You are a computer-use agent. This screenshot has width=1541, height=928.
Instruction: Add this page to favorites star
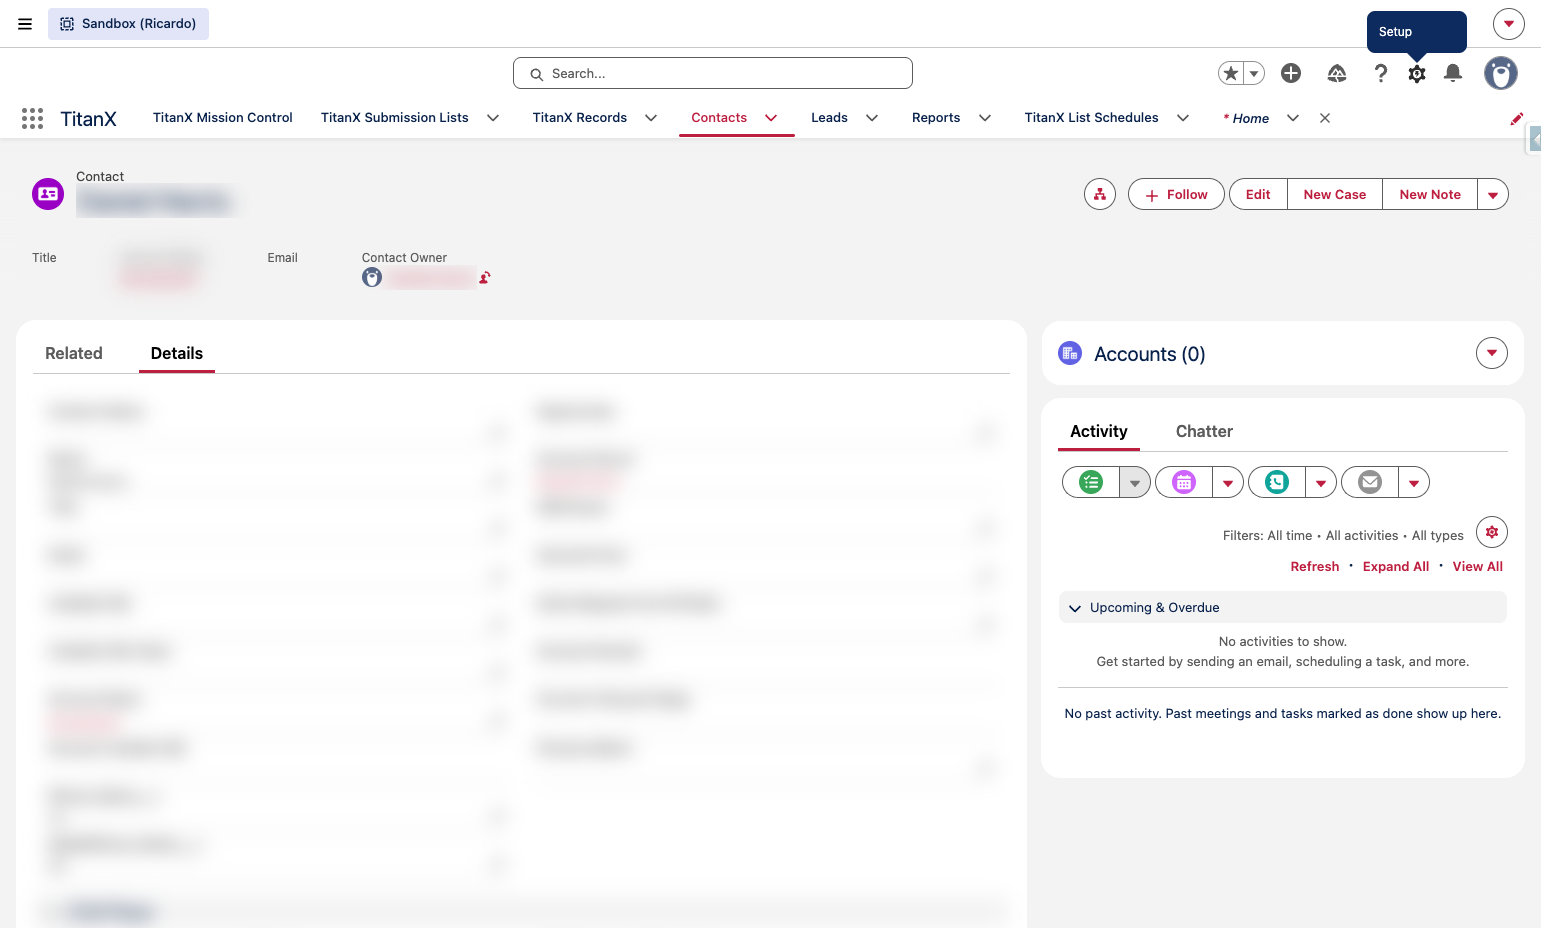(1231, 73)
